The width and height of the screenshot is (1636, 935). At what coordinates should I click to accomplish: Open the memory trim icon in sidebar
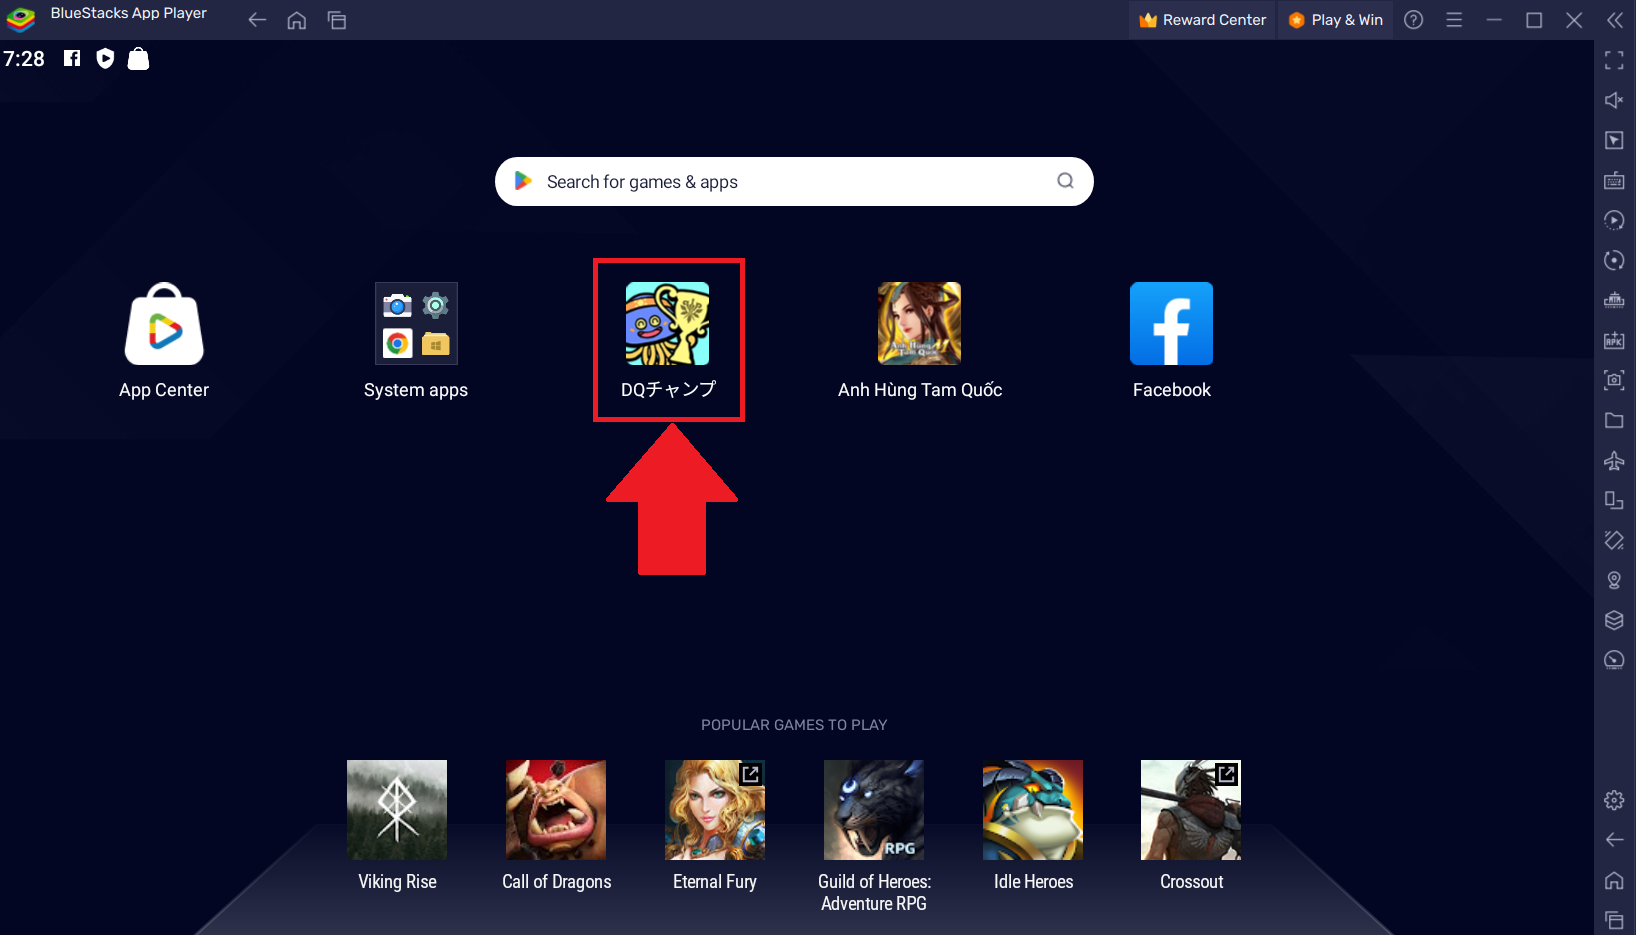[x=1614, y=300]
